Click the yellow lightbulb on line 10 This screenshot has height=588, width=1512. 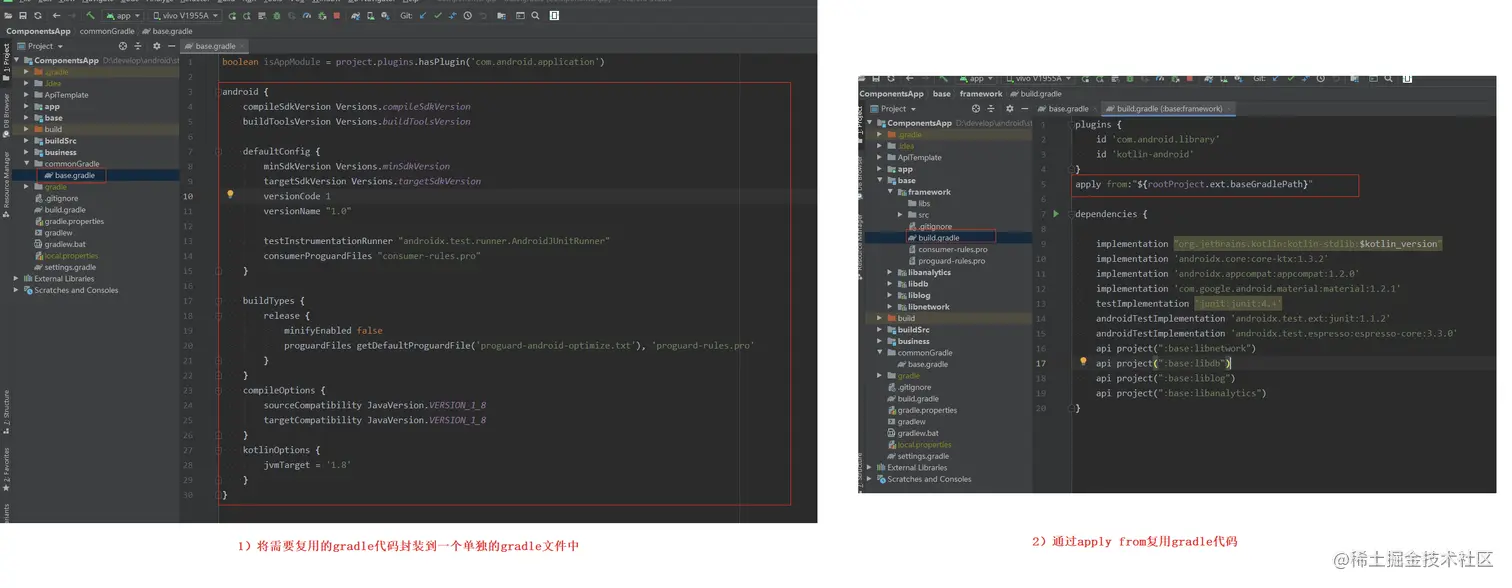tap(230, 195)
